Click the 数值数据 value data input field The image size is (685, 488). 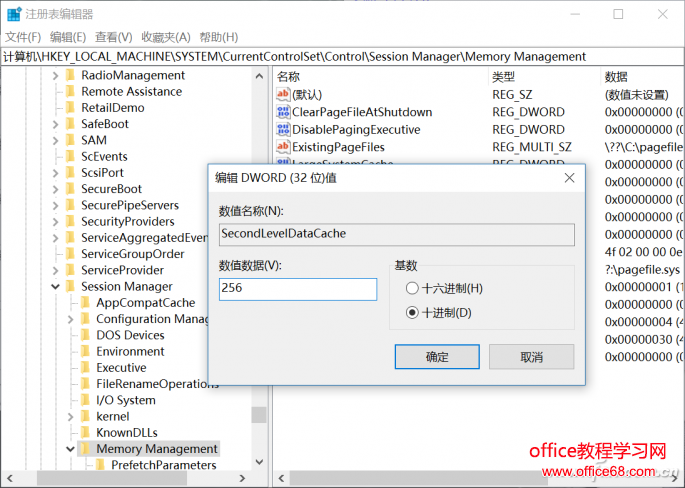(x=298, y=289)
